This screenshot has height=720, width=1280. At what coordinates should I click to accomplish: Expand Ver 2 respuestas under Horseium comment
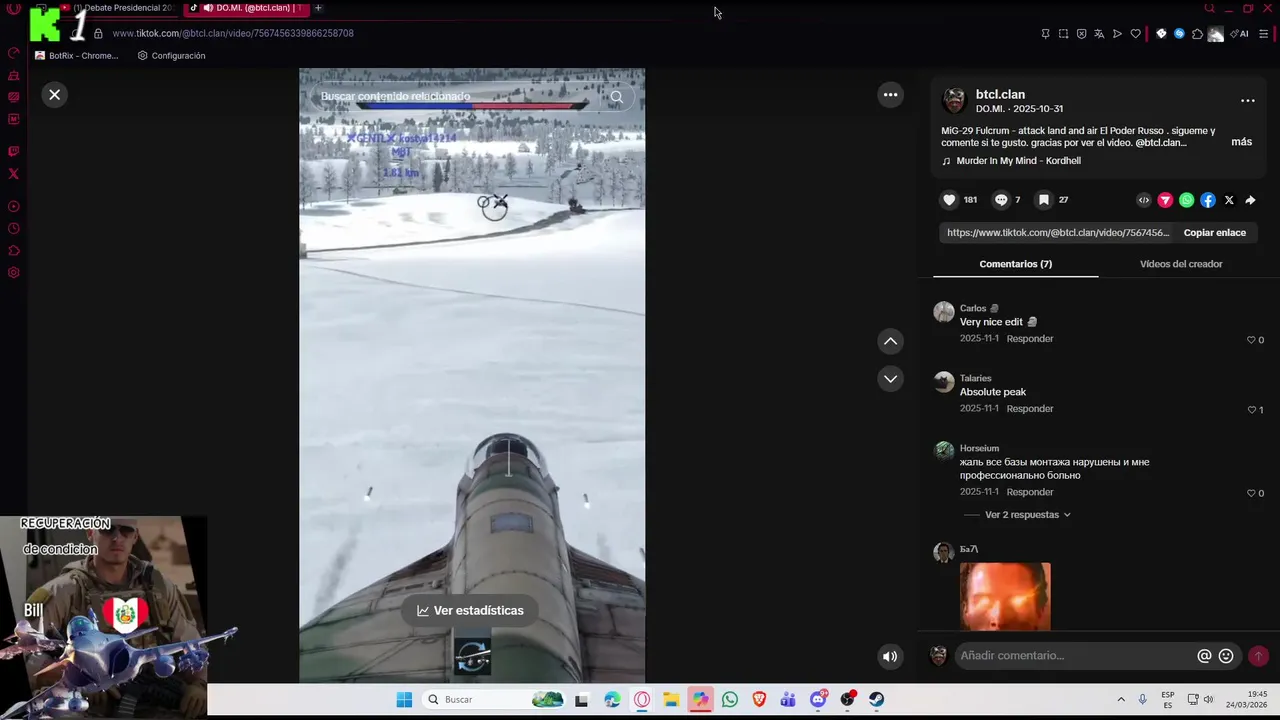coord(1028,515)
